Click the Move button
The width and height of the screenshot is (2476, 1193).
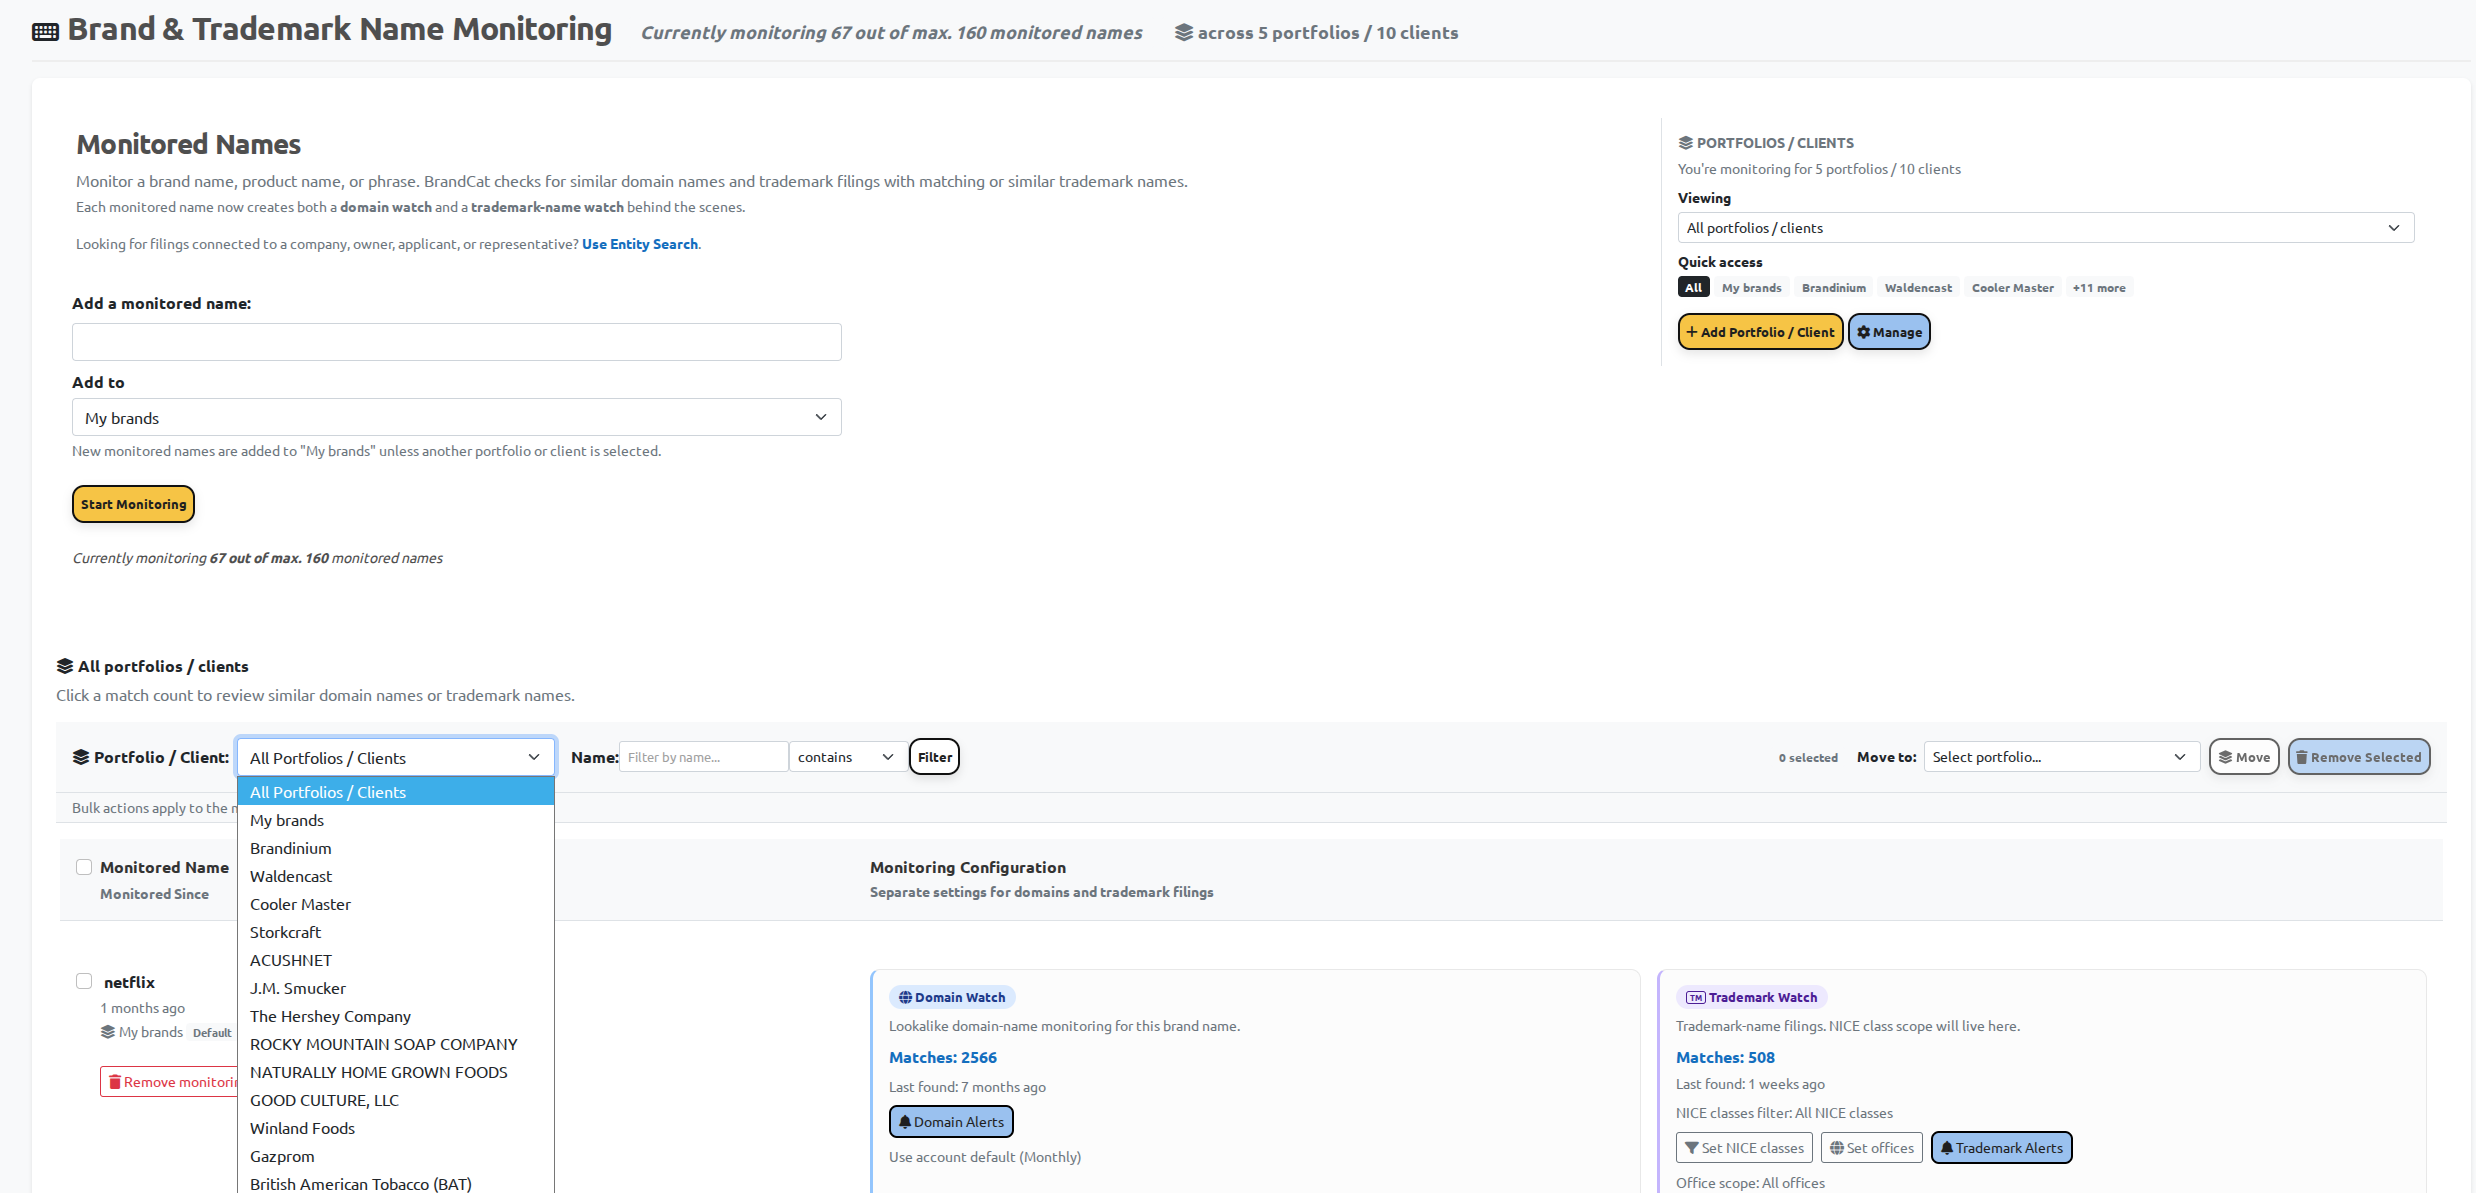(x=2244, y=757)
